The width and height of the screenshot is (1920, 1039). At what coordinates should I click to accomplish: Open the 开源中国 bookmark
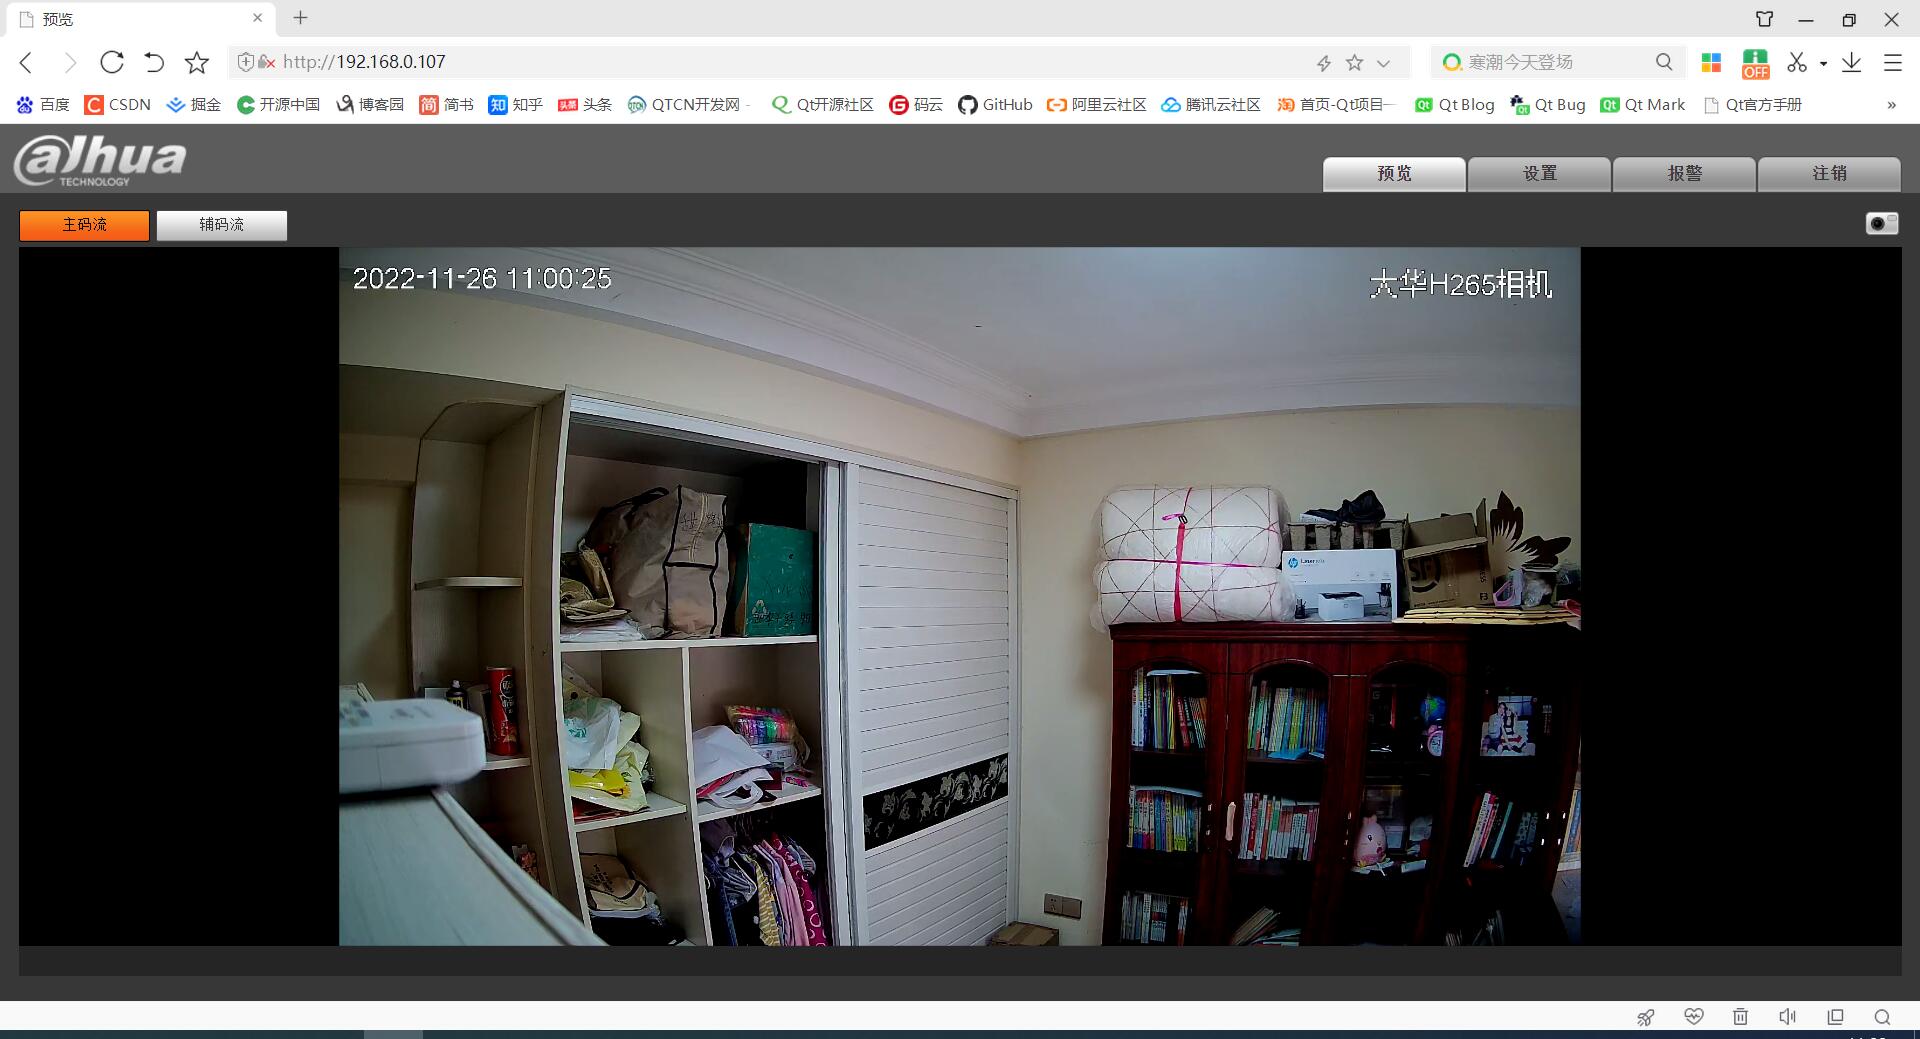tap(278, 104)
